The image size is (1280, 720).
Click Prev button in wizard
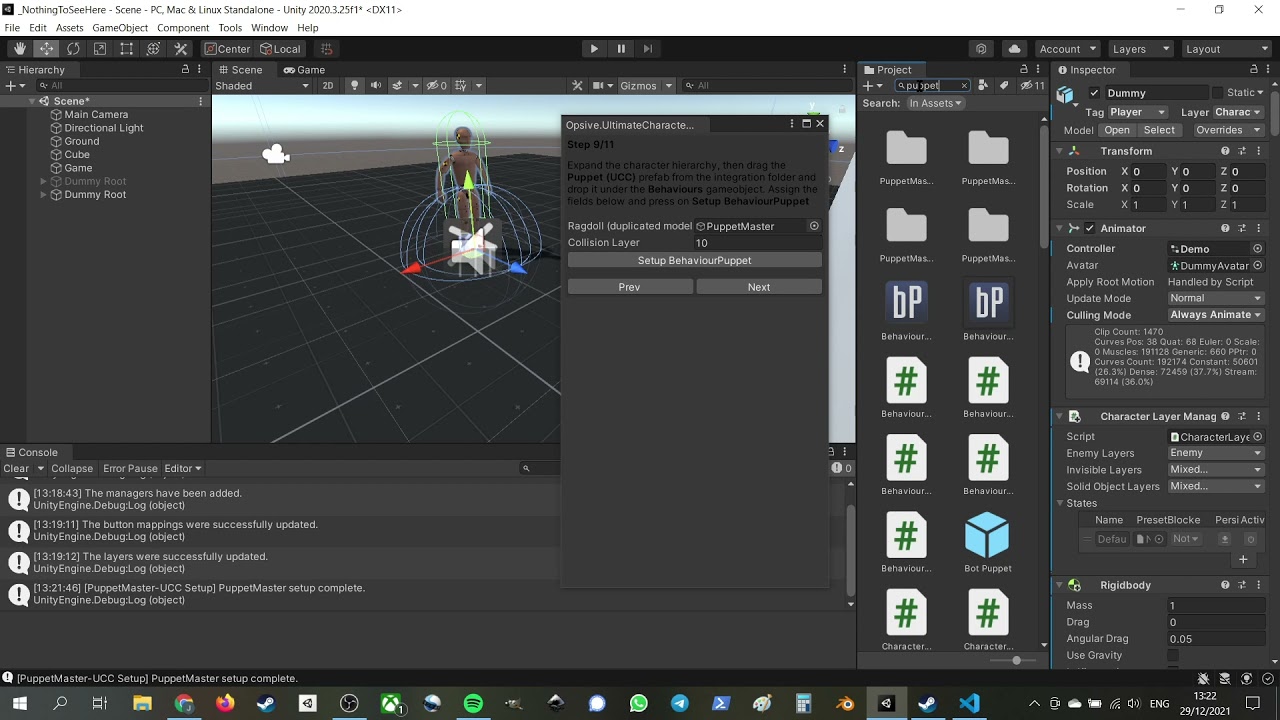629,287
